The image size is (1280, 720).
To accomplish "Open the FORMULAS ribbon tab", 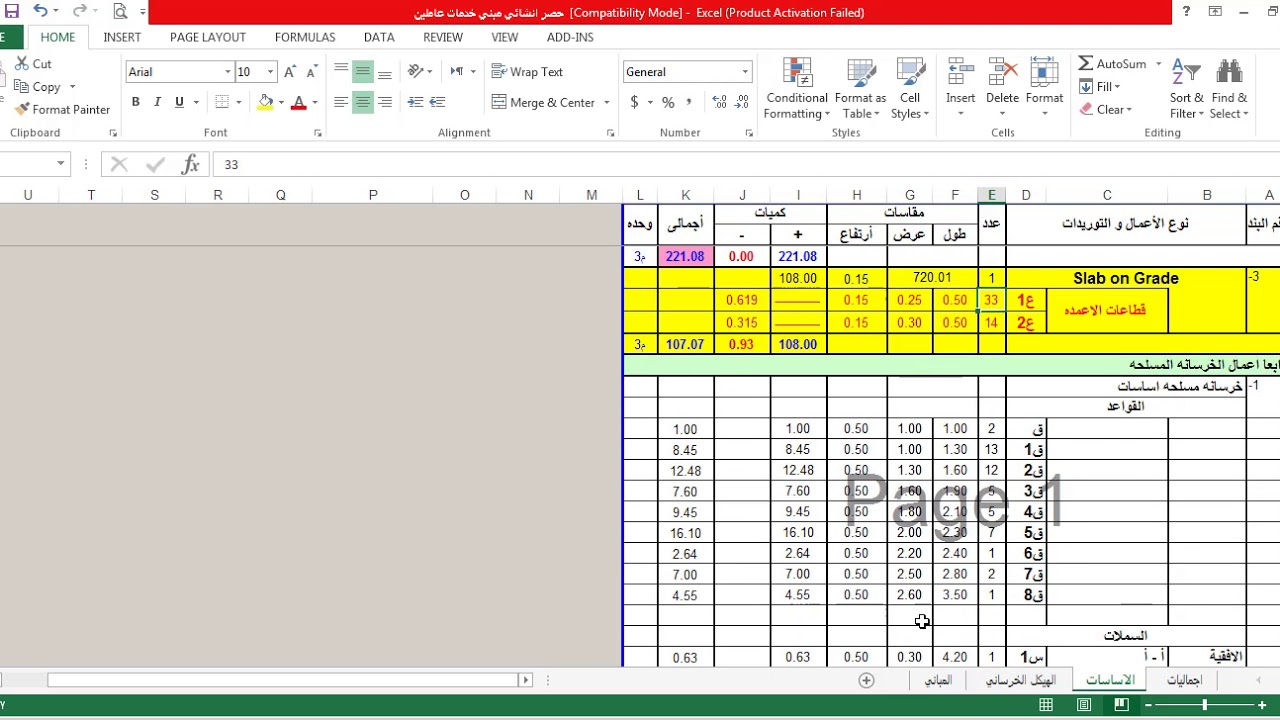I will 305,37.
